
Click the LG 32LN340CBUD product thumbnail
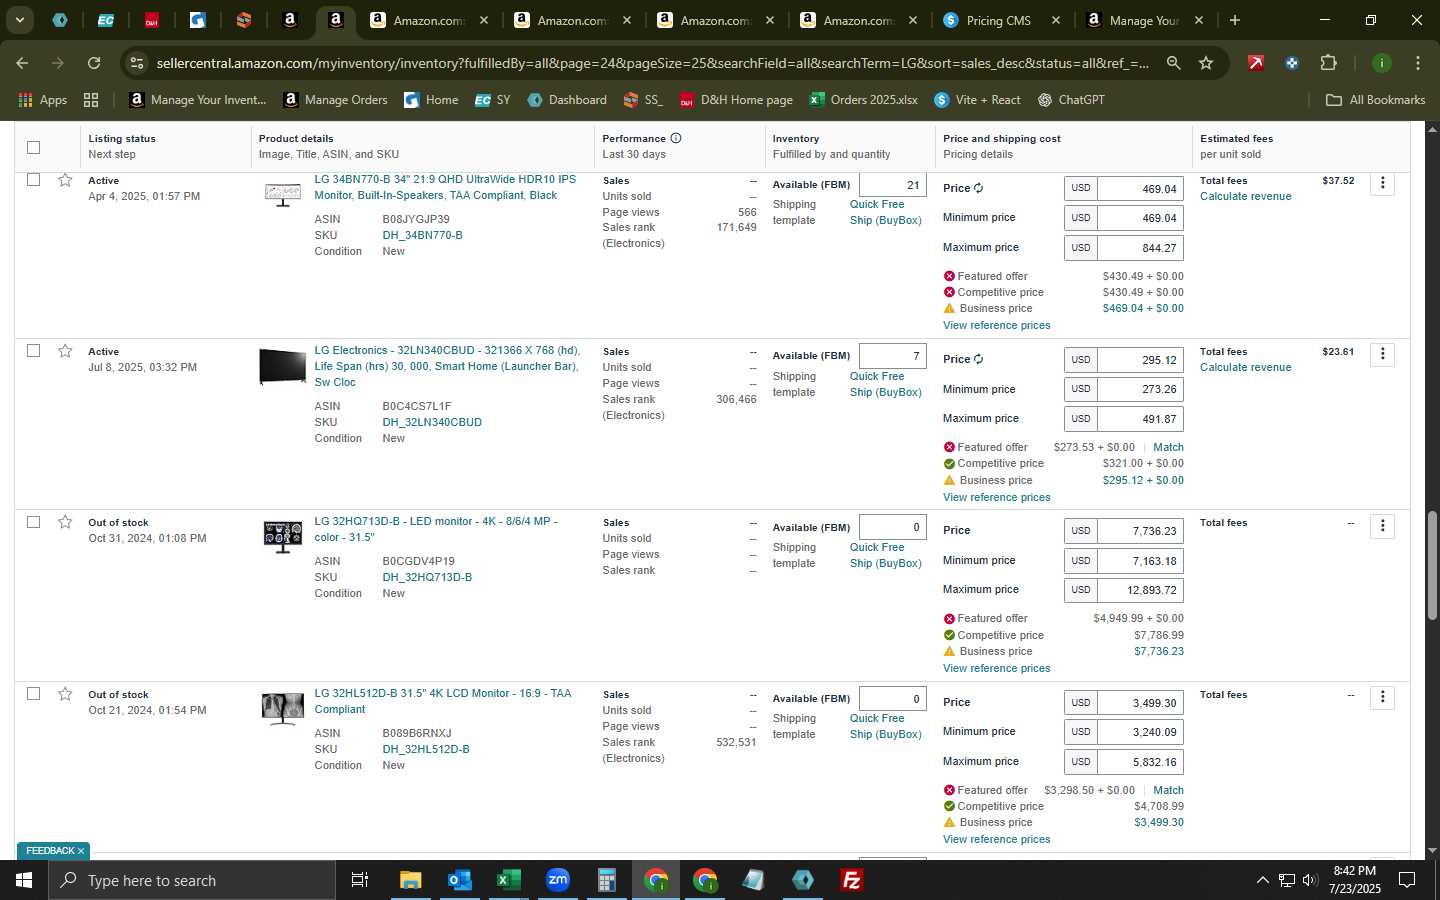coord(282,366)
